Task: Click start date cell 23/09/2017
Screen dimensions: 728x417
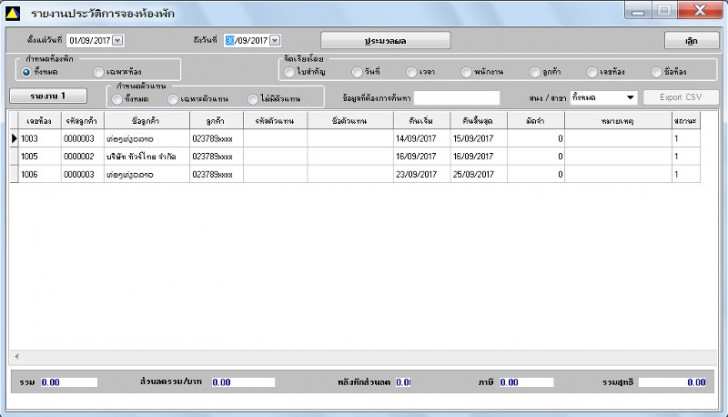Action: pyautogui.click(x=422, y=175)
